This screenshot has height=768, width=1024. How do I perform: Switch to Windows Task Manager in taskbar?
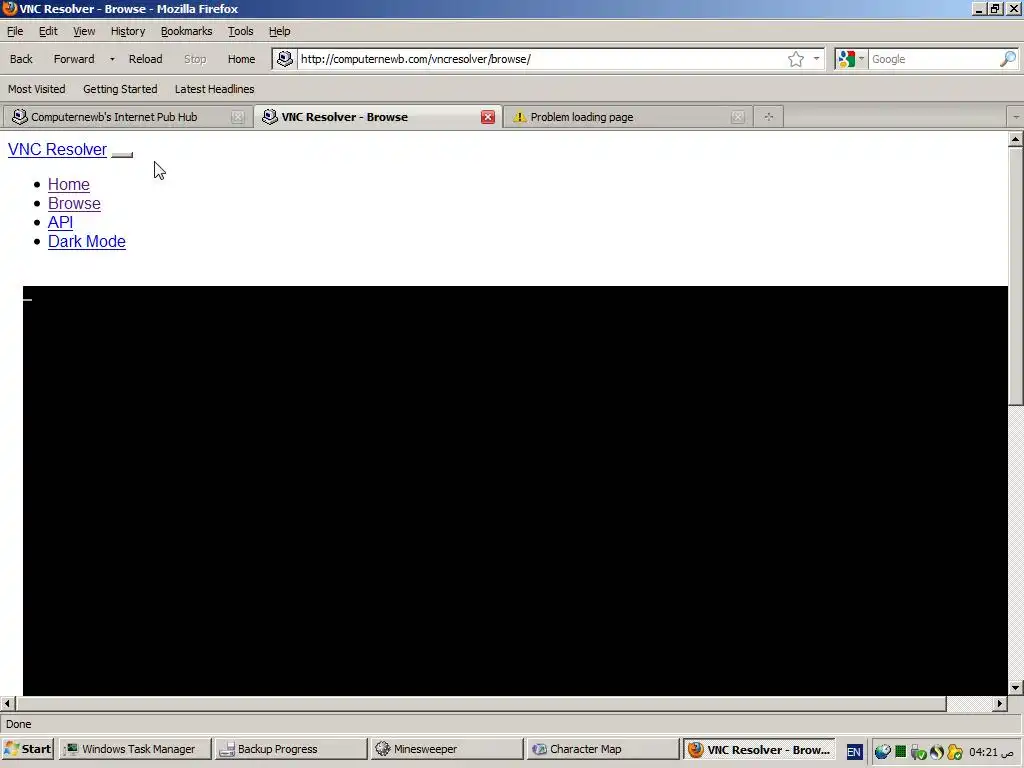pyautogui.click(x=135, y=749)
